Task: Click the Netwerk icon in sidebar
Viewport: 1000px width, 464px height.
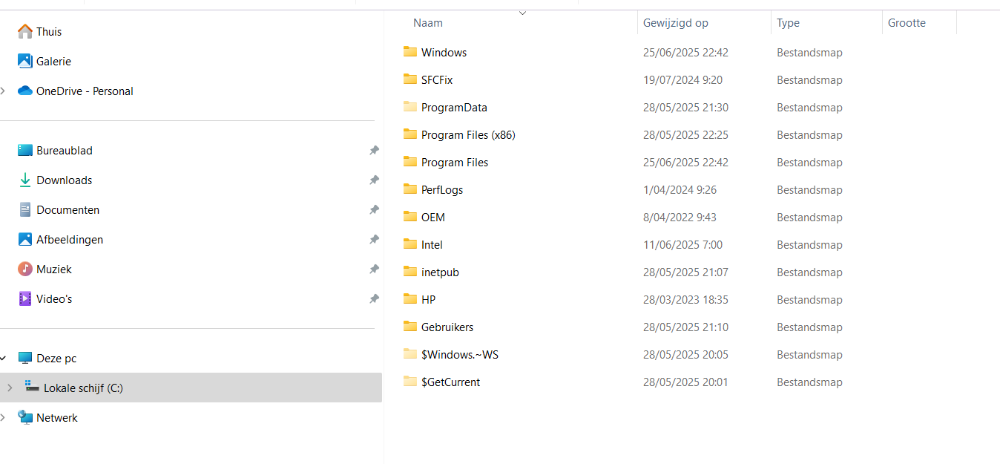Action: (25, 418)
